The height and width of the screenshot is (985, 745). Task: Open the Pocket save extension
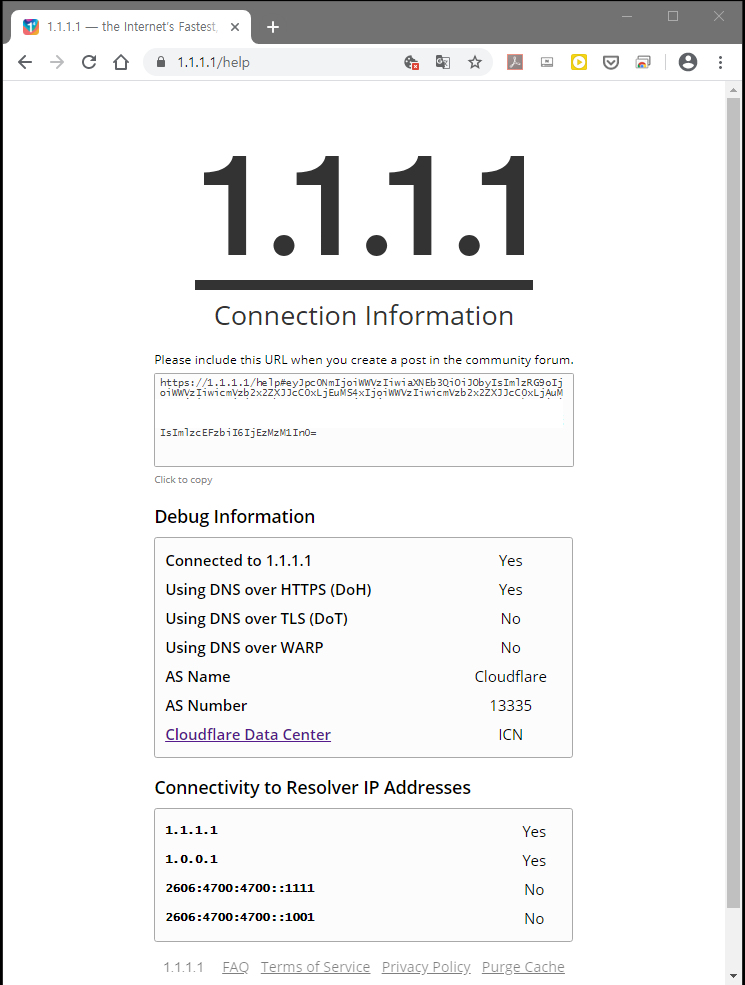(x=611, y=62)
